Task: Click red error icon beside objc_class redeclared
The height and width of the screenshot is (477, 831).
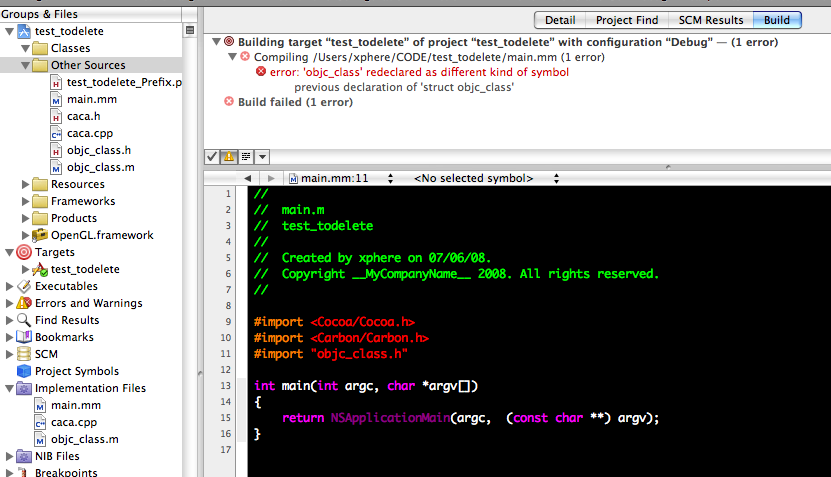Action: tap(261, 72)
